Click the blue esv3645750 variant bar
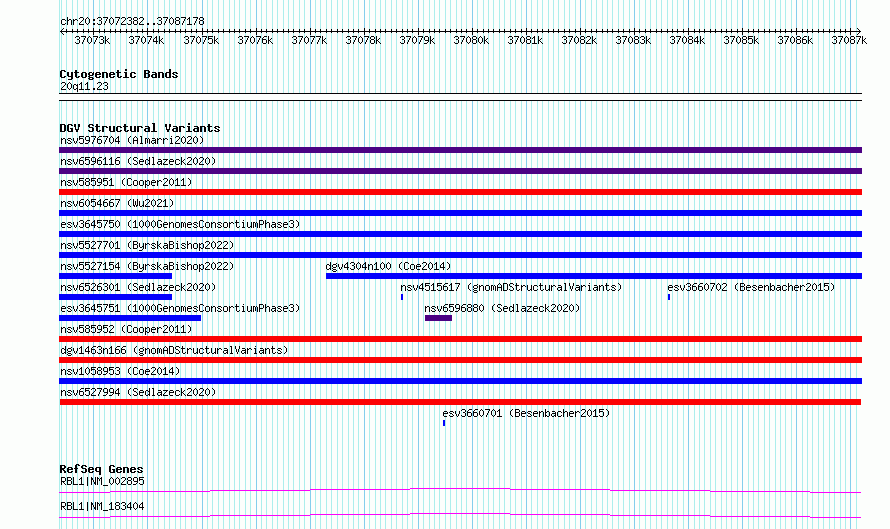 click(x=460, y=234)
